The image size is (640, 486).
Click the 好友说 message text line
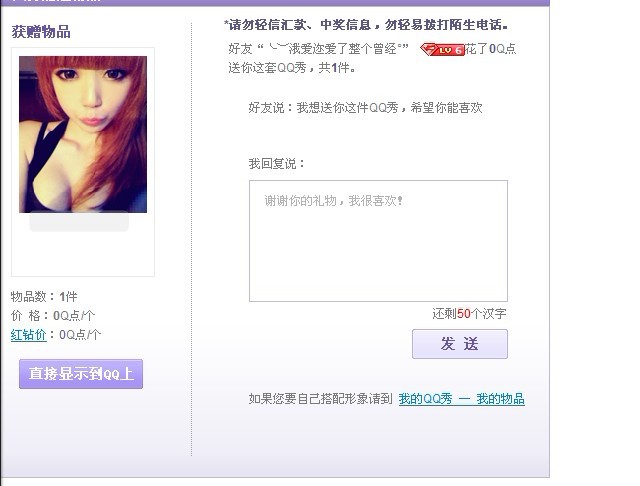365,108
